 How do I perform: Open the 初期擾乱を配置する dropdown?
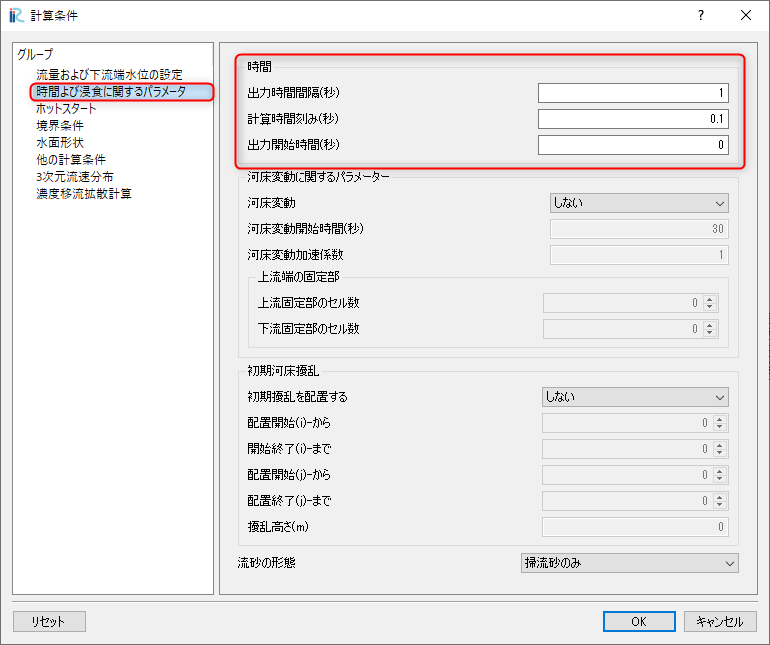pyautogui.click(x=634, y=397)
